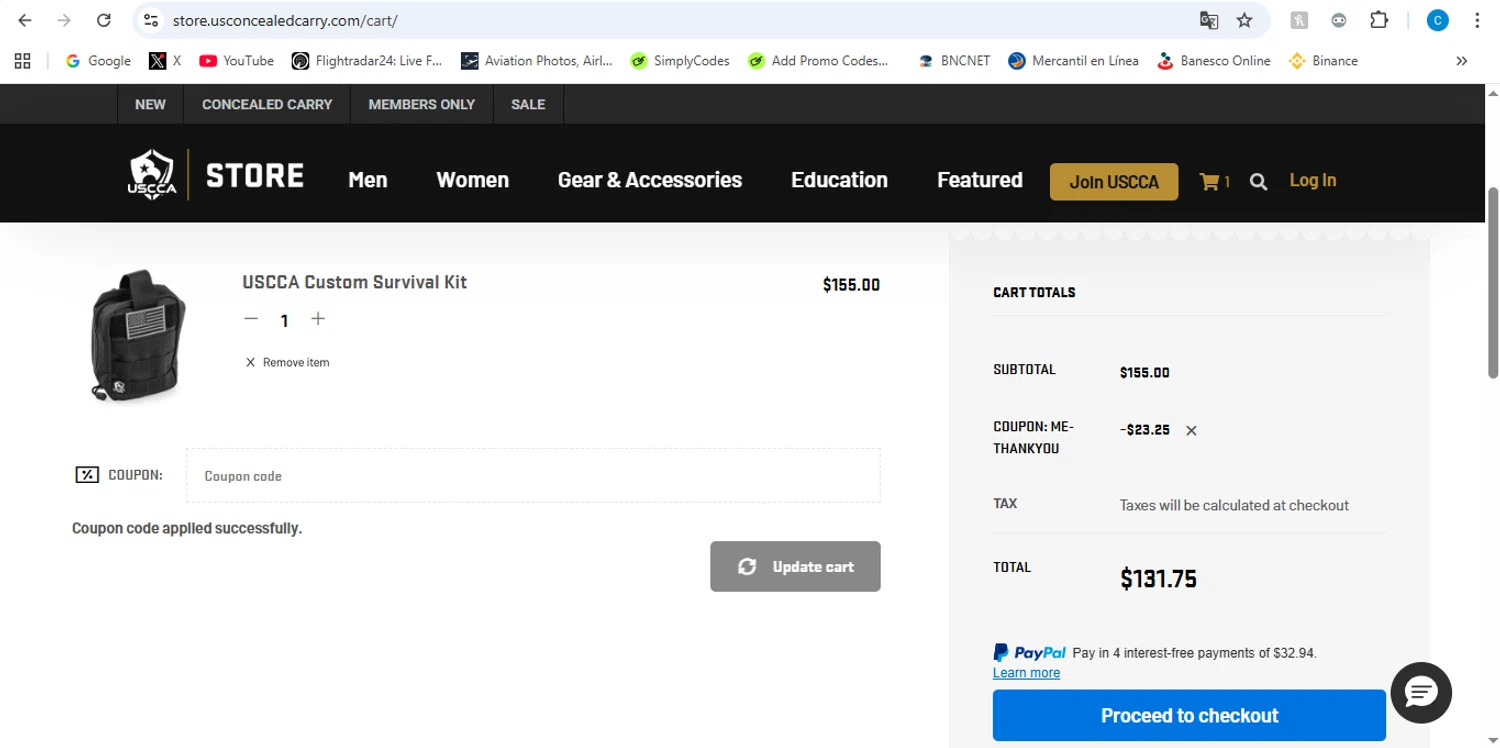Open the Women menu
Image resolution: width=1500 pixels, height=748 pixels.
click(473, 180)
